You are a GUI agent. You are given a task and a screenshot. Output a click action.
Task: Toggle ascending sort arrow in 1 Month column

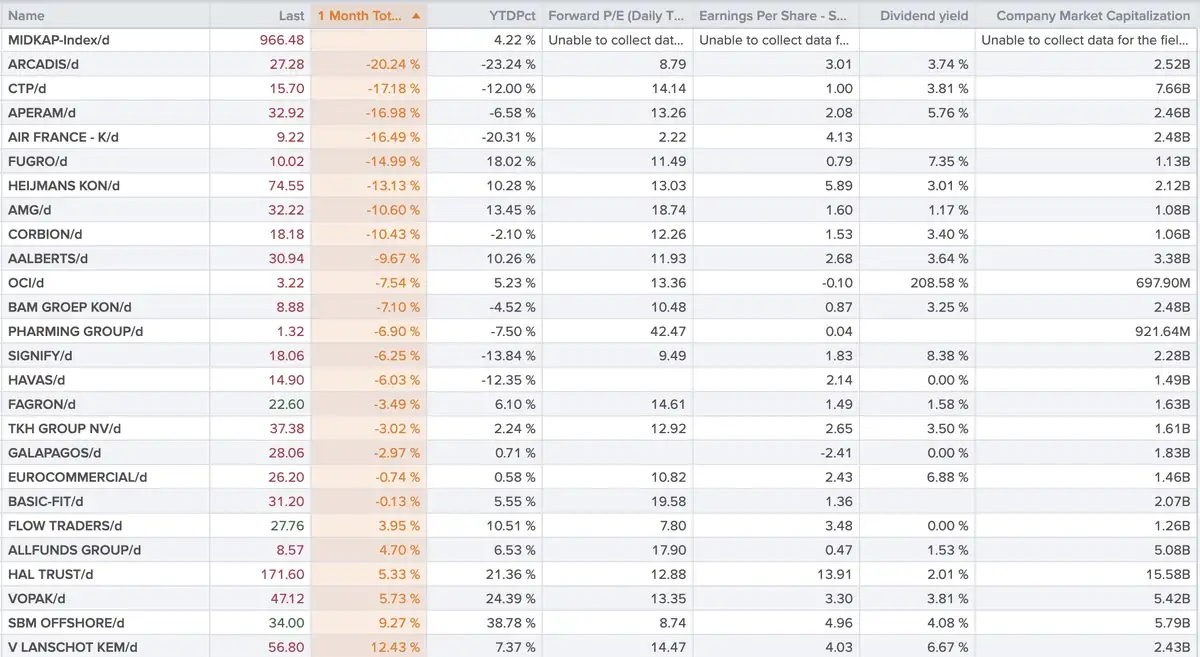coord(416,16)
